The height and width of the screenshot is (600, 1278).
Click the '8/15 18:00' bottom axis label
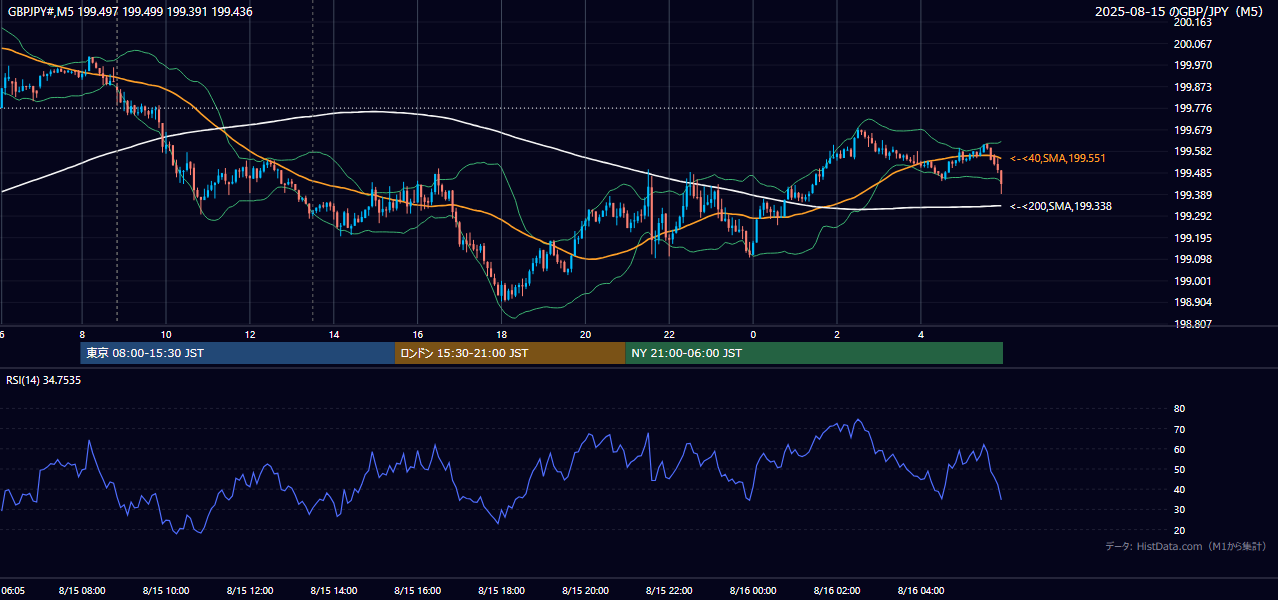pyautogui.click(x=502, y=591)
